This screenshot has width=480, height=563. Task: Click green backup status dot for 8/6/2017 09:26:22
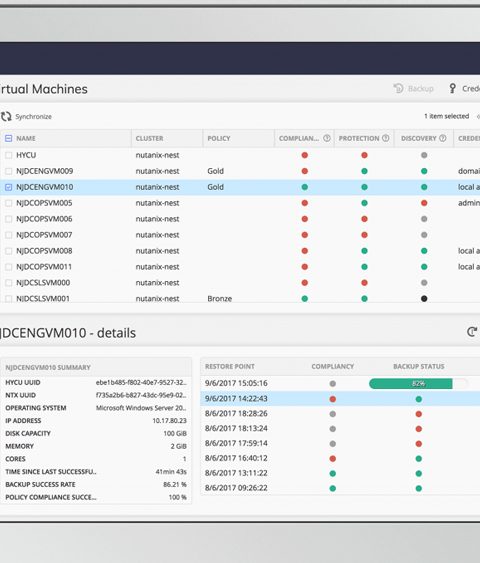(419, 488)
